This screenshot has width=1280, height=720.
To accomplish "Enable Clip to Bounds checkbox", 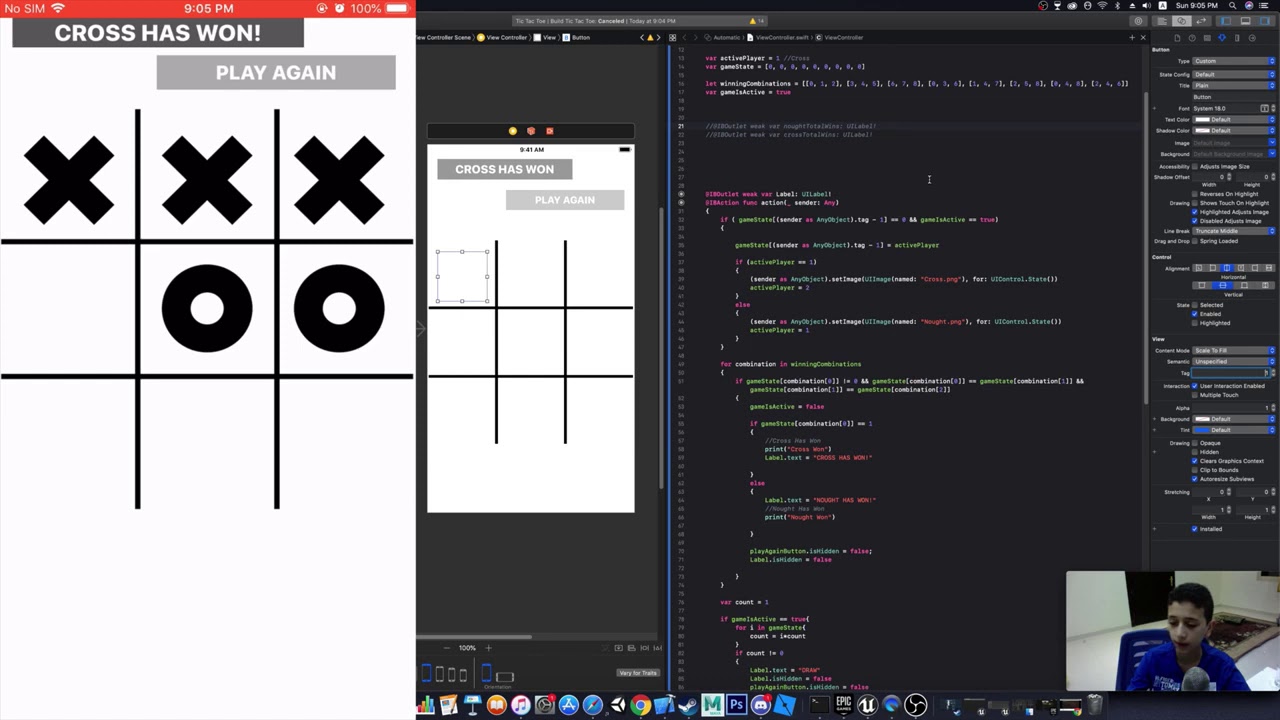I will (1195, 470).
